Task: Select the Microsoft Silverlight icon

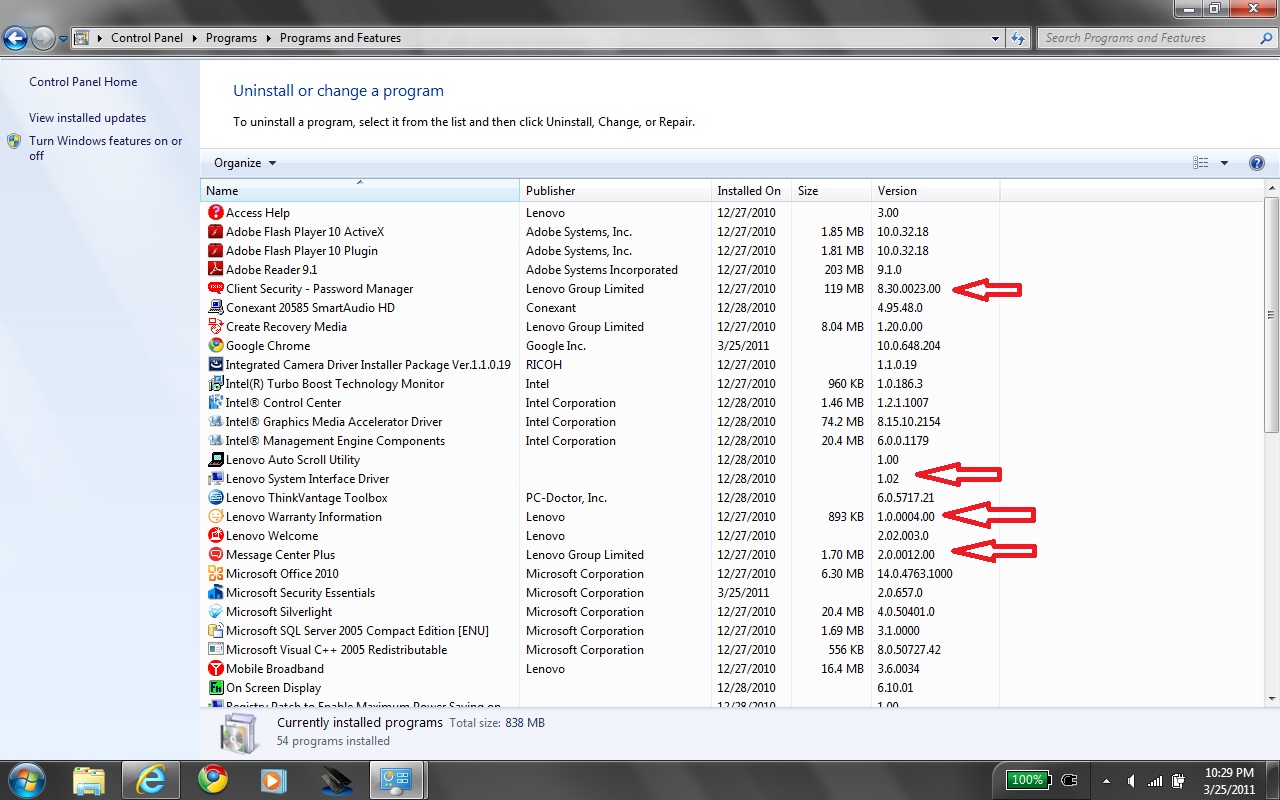Action: point(215,611)
